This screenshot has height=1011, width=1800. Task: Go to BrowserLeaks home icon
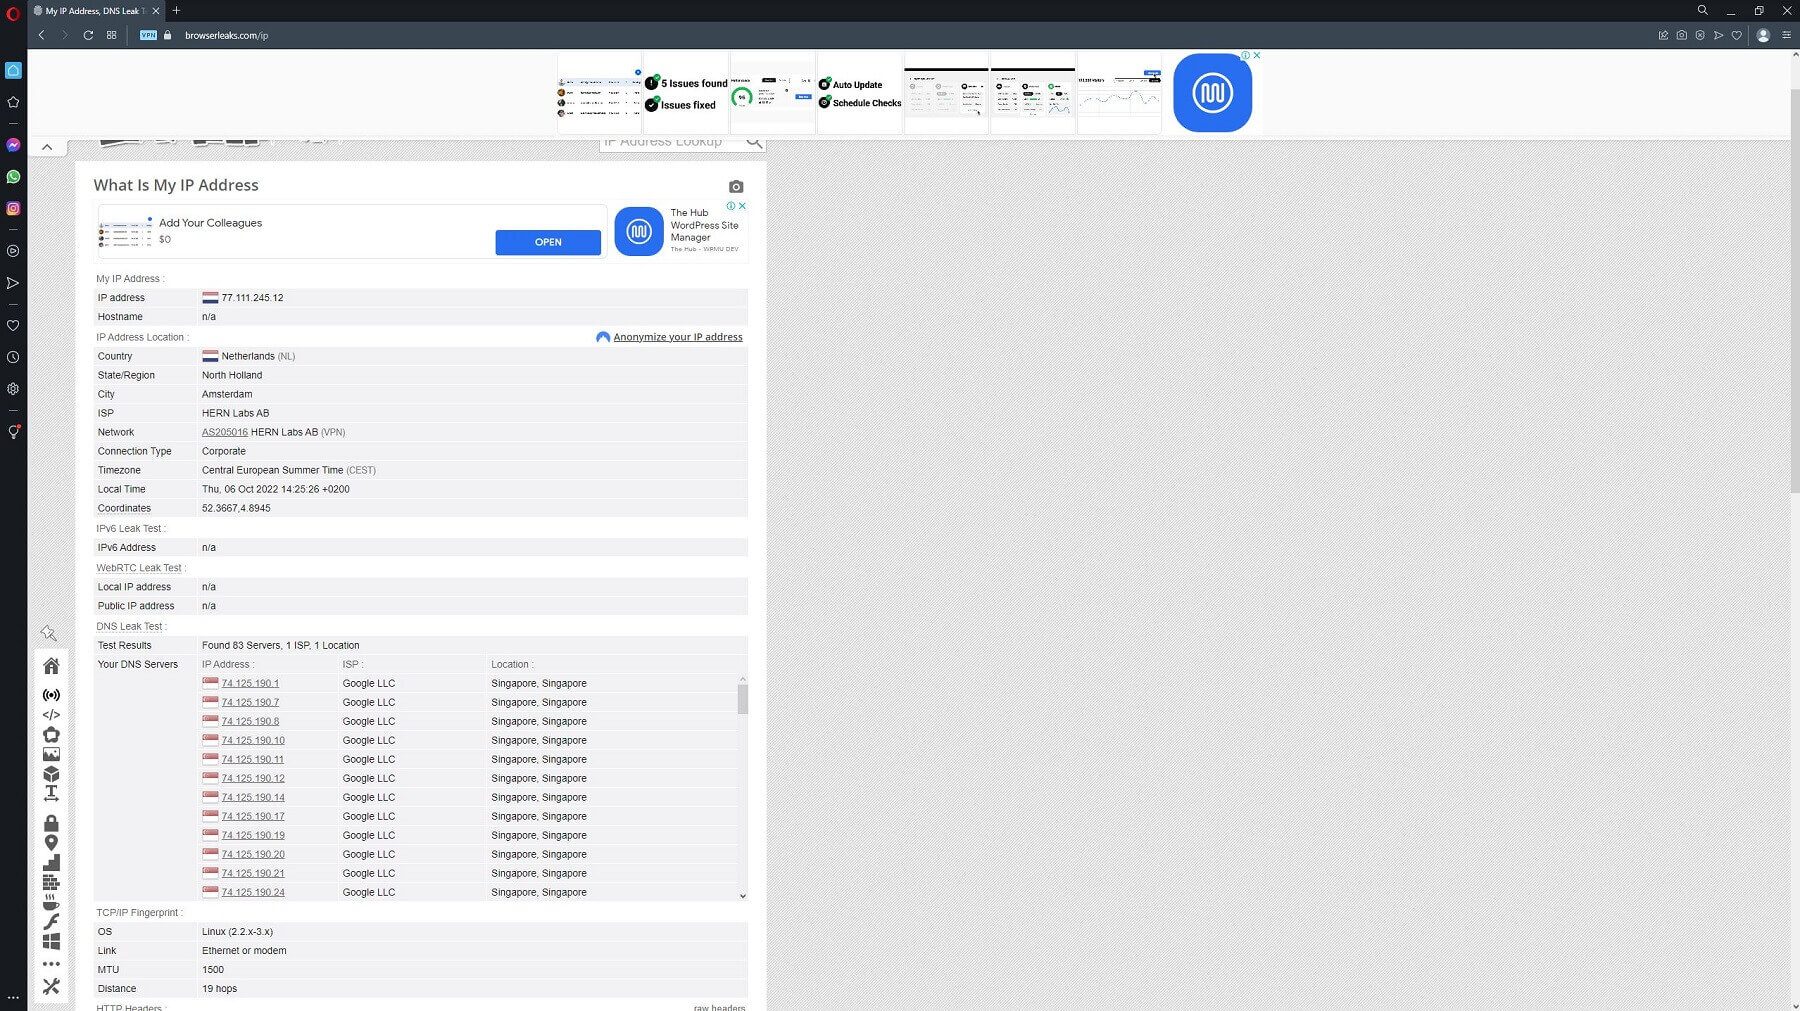tap(51, 666)
